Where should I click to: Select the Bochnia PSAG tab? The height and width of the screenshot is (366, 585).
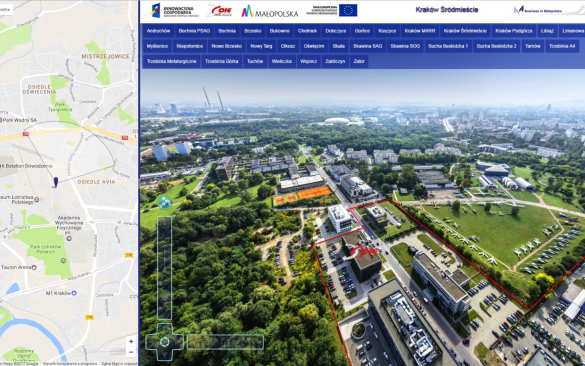194,31
